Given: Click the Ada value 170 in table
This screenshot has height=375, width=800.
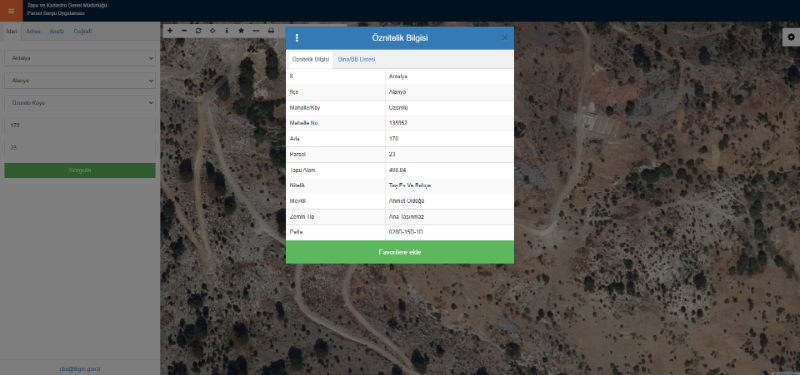Looking at the screenshot, I should coord(393,139).
